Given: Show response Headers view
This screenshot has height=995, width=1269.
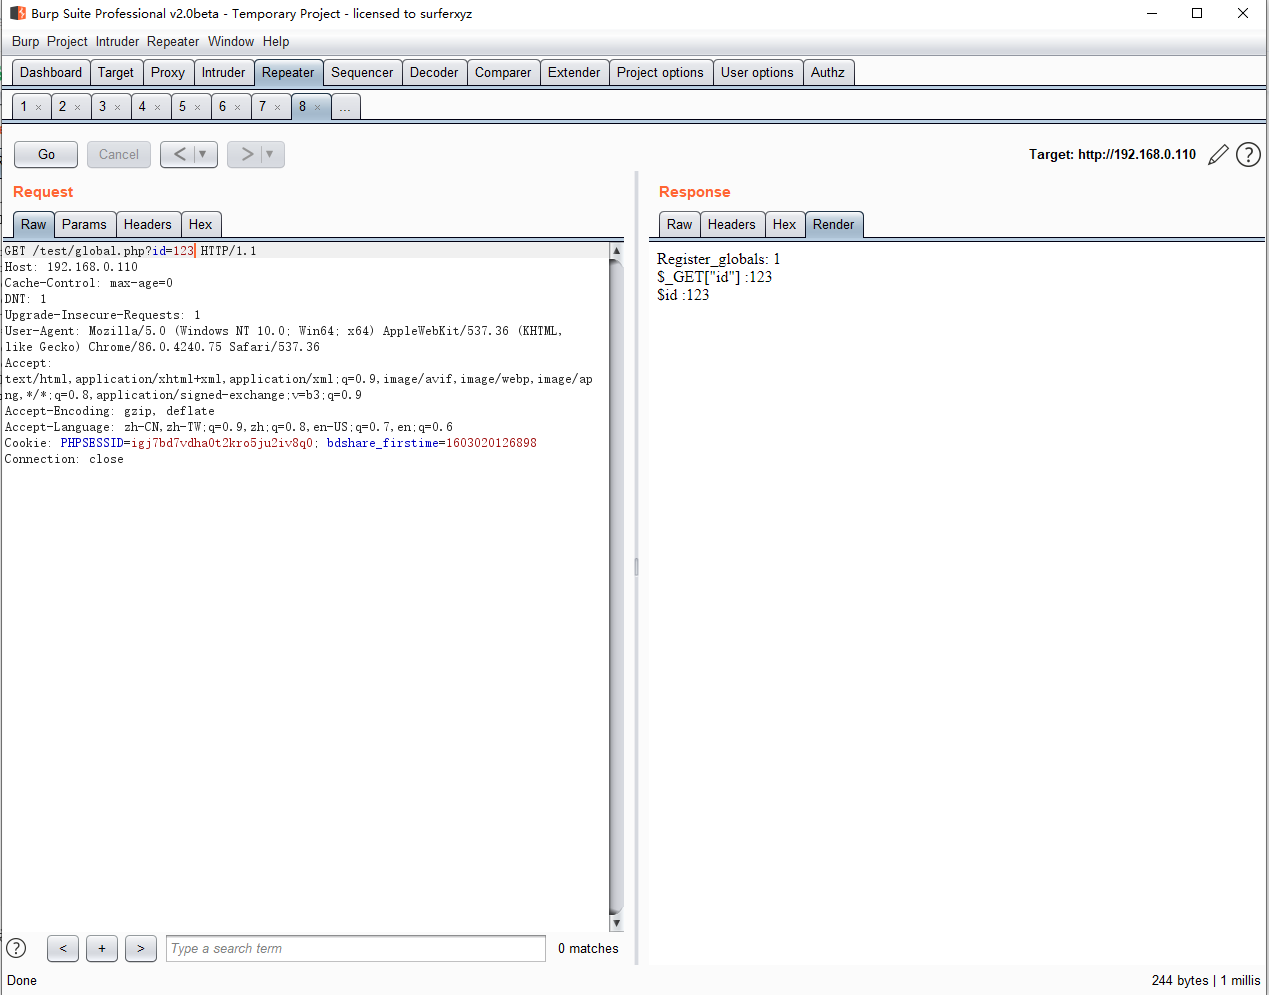Looking at the screenshot, I should pos(732,224).
